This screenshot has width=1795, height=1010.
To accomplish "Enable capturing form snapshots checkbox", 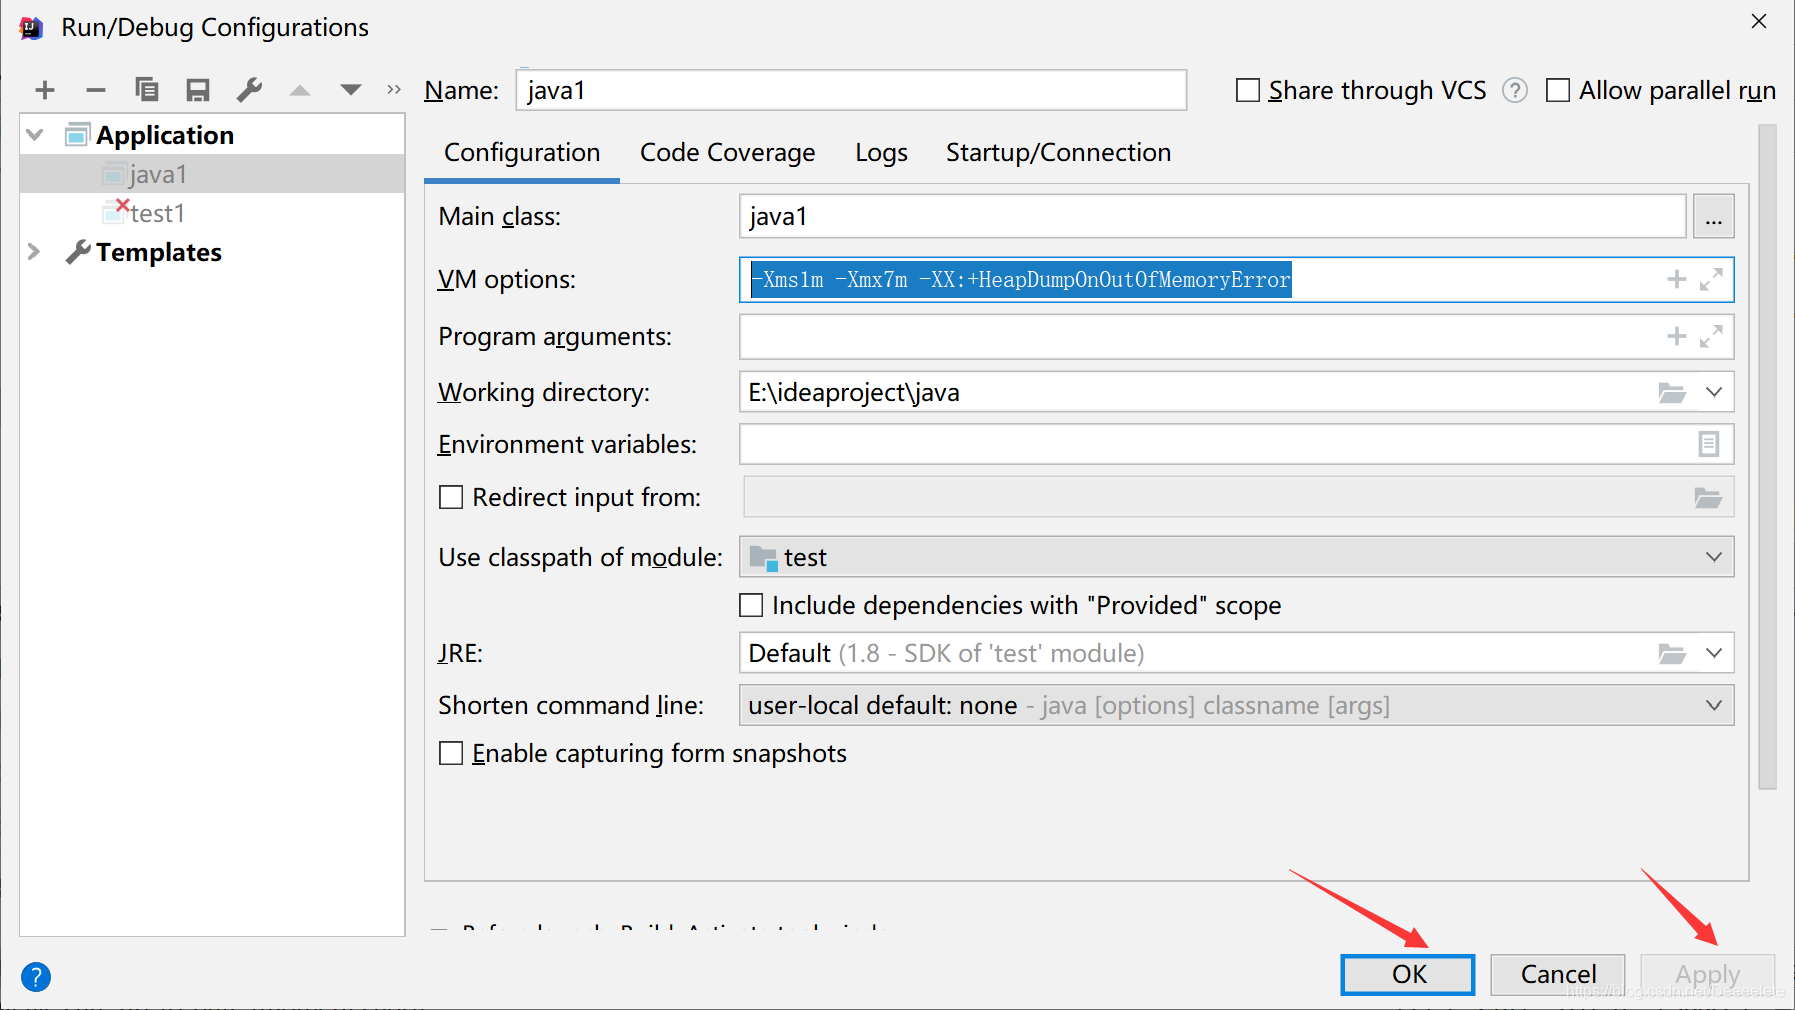I will (451, 754).
